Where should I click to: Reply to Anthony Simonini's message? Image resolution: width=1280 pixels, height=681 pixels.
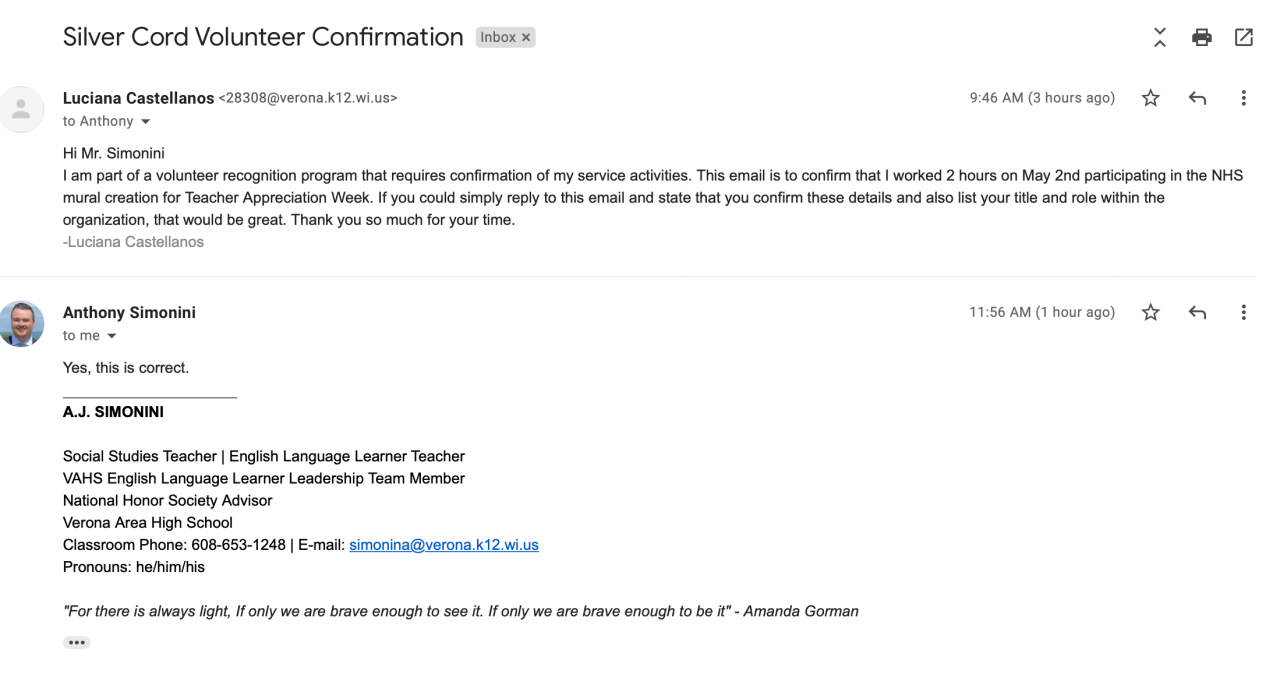click(1197, 313)
